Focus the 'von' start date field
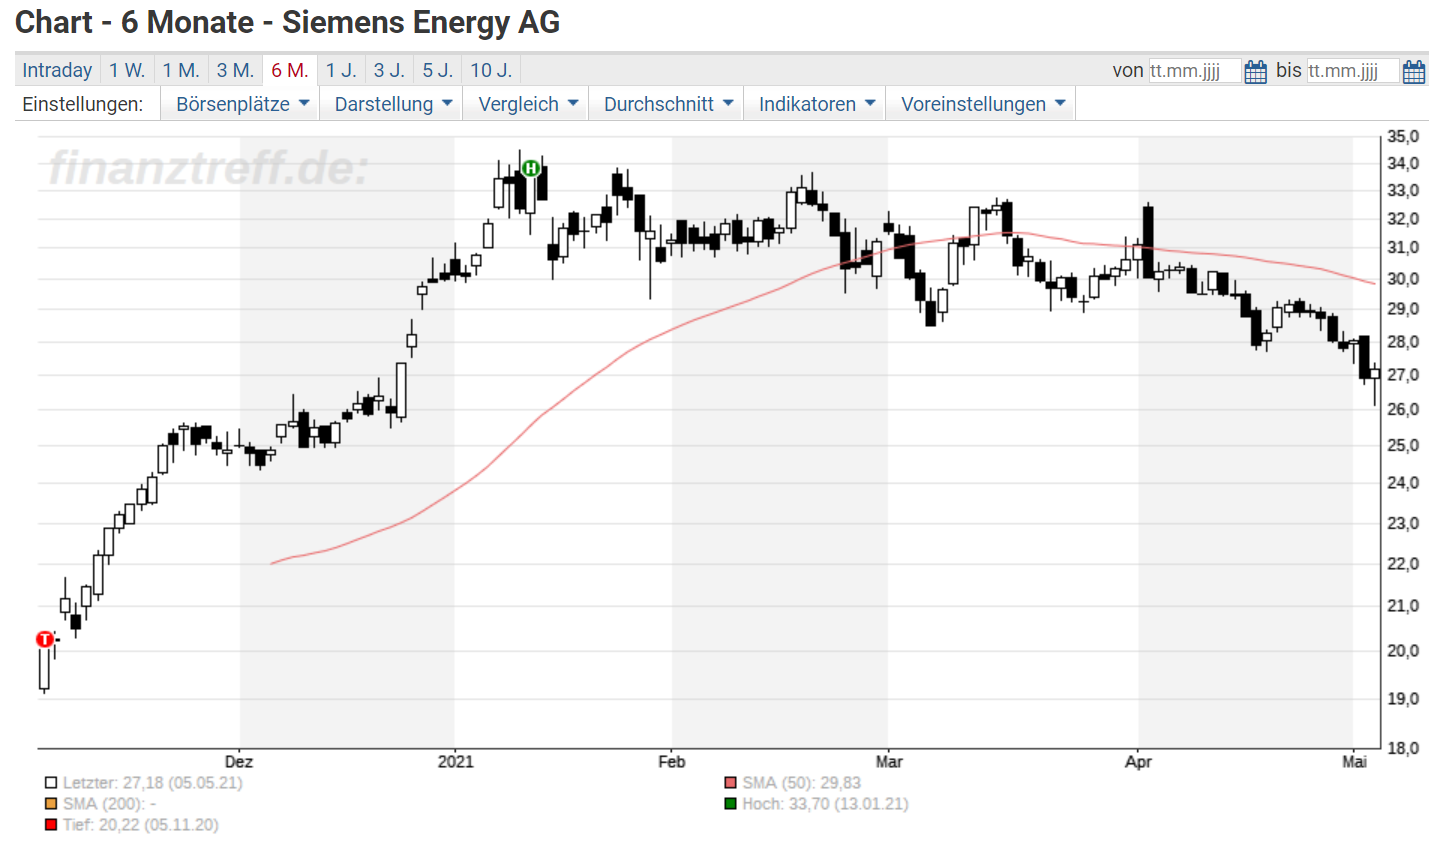Screen dimensions: 1429x843 click(1194, 71)
